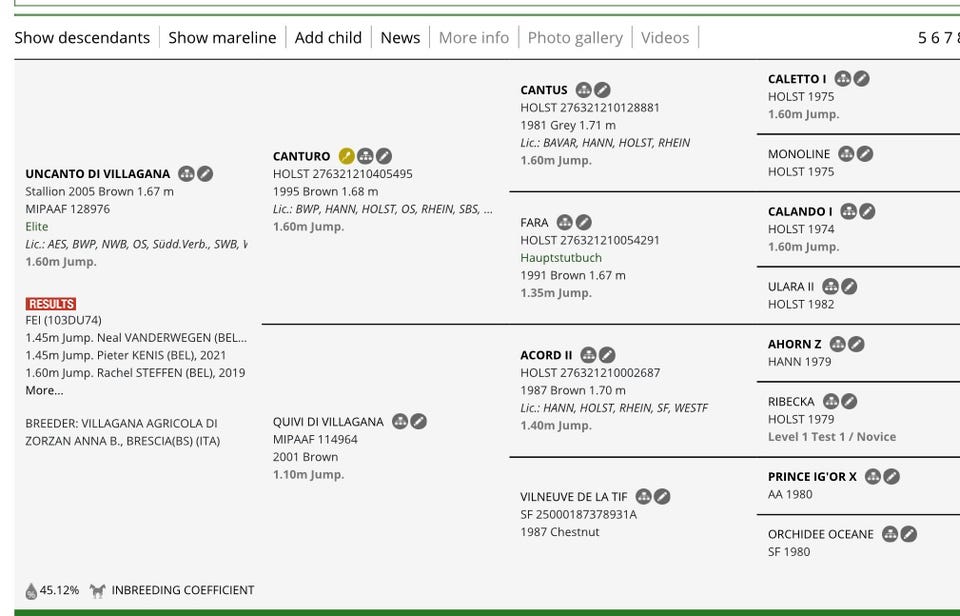Open pedigree icon next to UNCANTO DI VILLAGANA
960x616 pixels.
pos(186,174)
